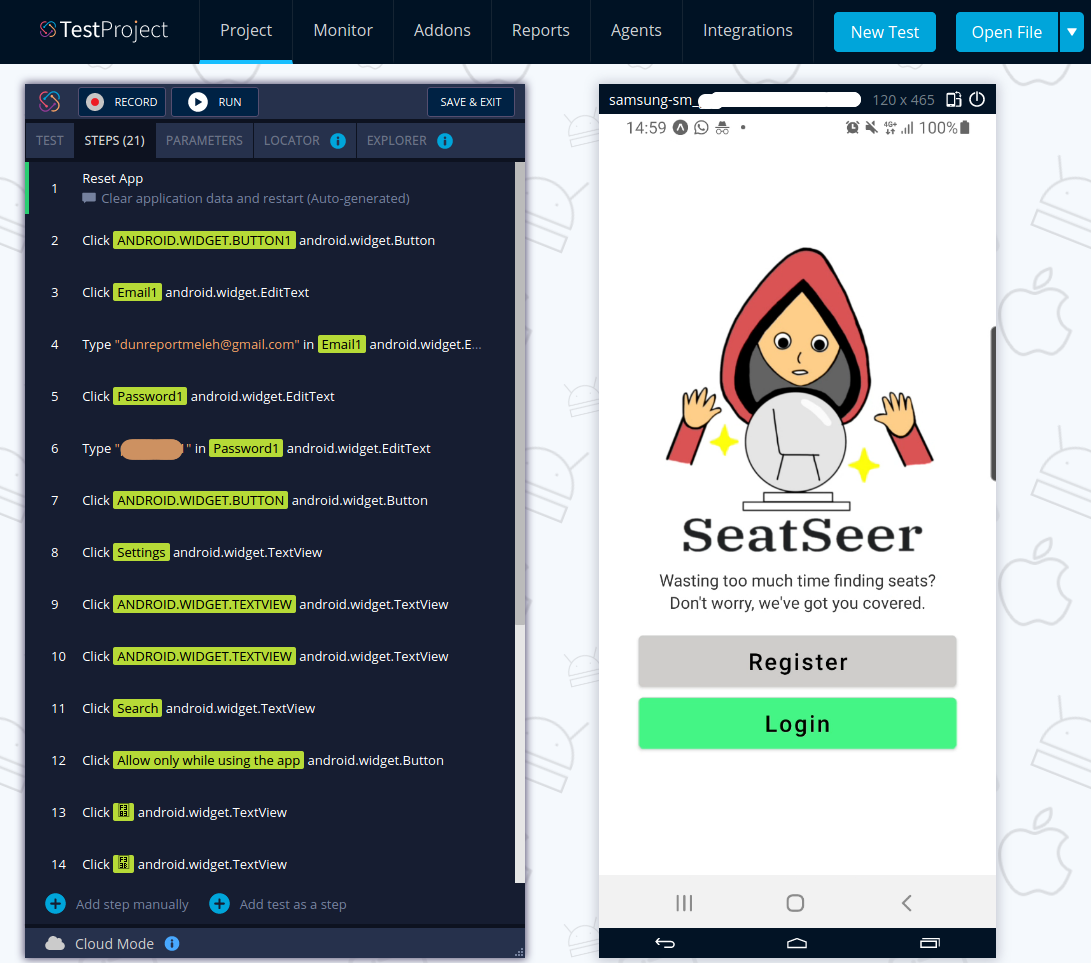1091x963 pixels.
Task: Click the Explorer info icon
Action: click(447, 140)
